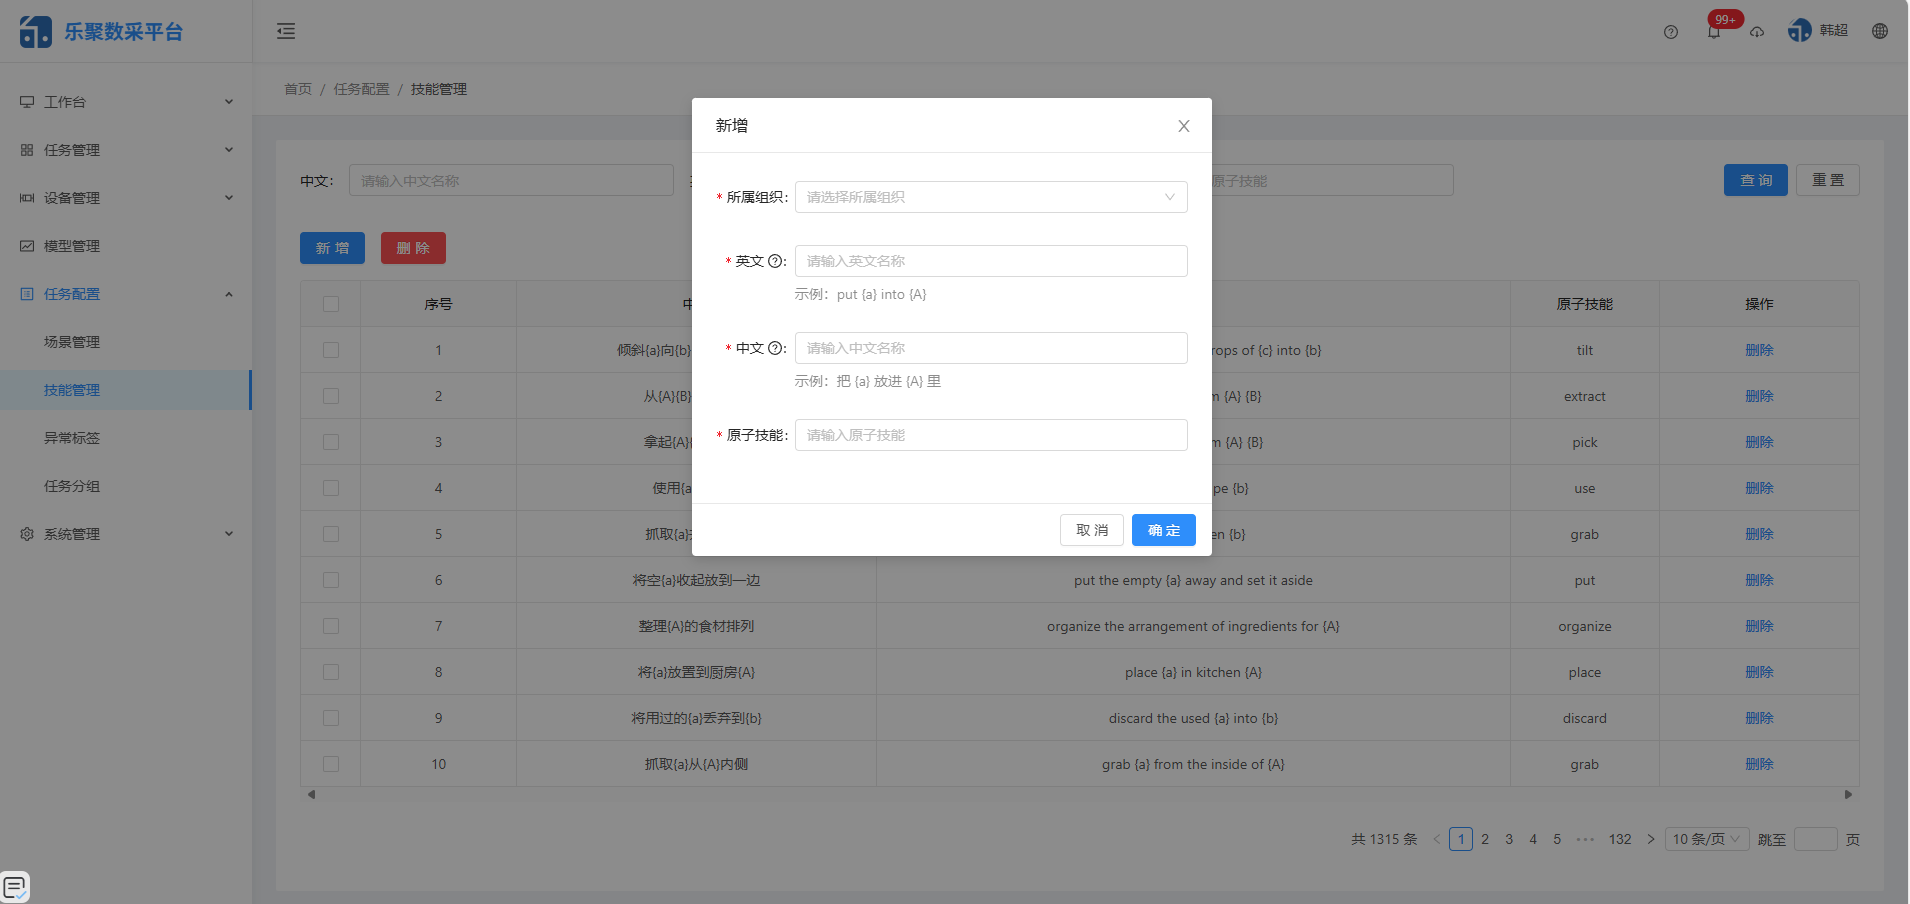Screen dimensions: 1910x904
Task: Collapse the sidebar using the hamburger icon
Action: [286, 31]
